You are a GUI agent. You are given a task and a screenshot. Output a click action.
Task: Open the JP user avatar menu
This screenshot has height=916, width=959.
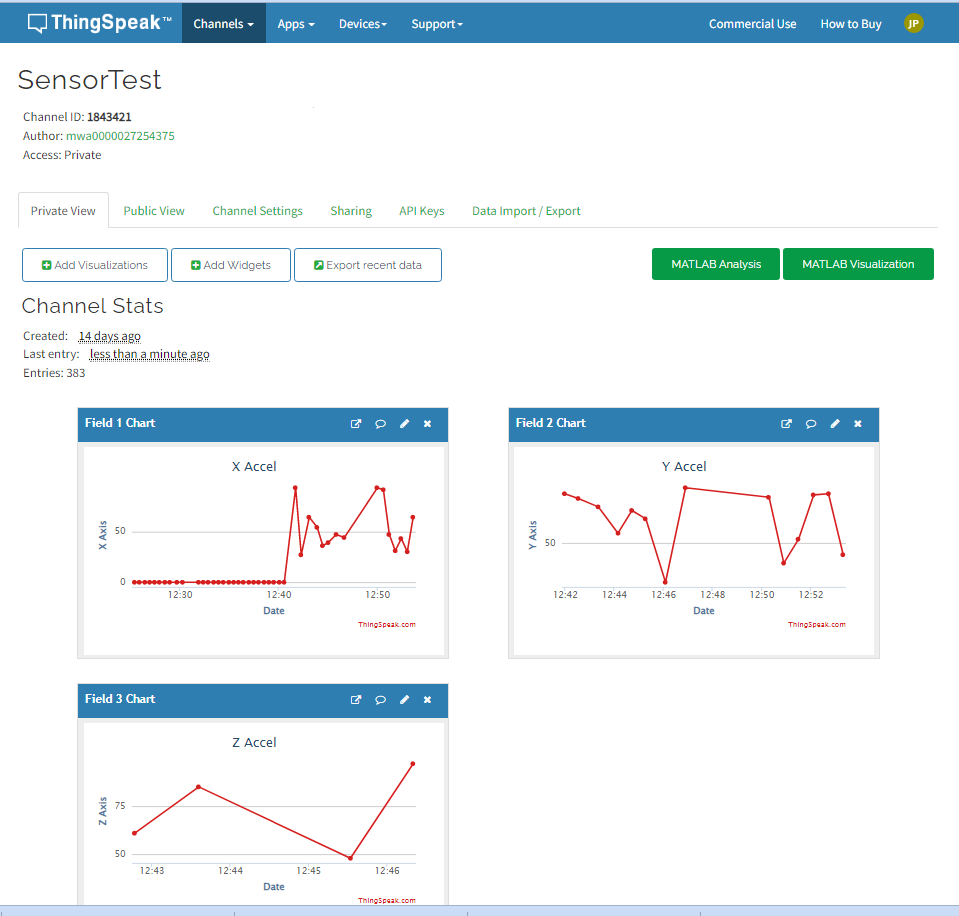pyautogui.click(x=913, y=23)
